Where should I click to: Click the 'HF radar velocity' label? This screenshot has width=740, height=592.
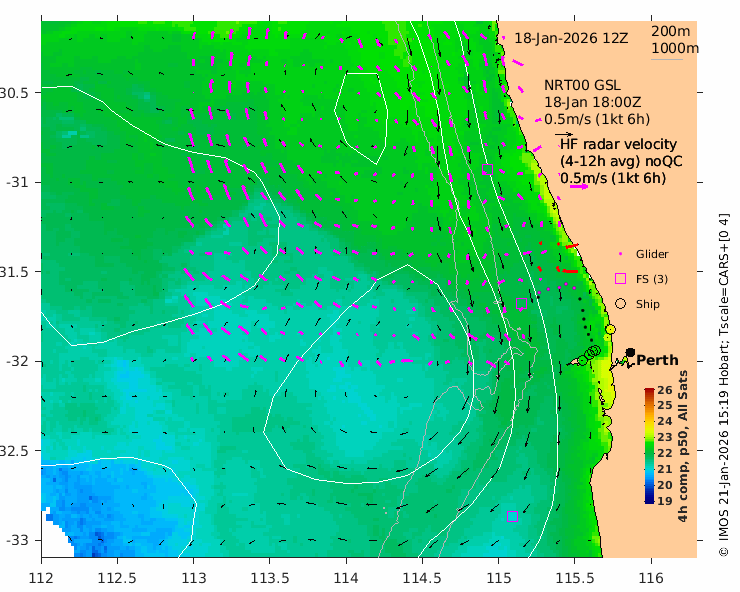coord(618,144)
